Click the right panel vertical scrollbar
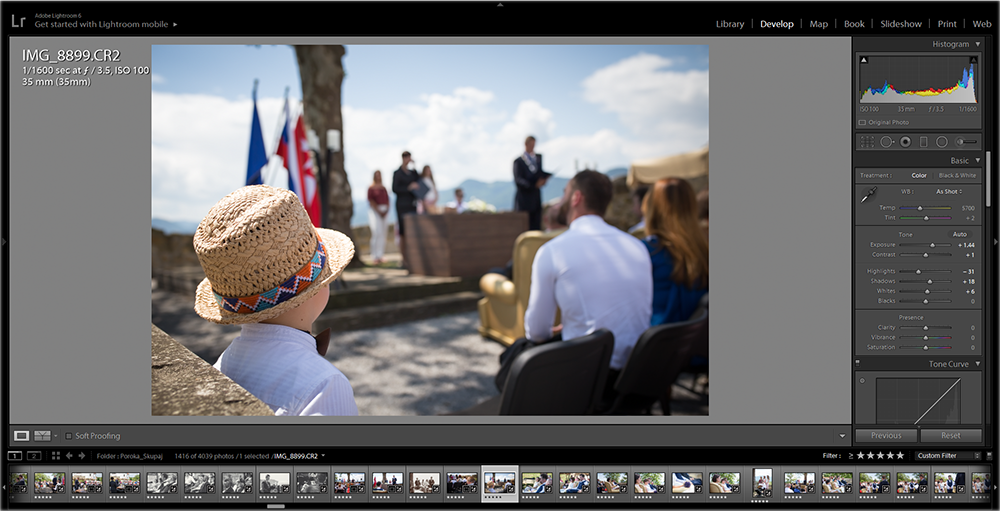The height and width of the screenshot is (511, 1000). [x=988, y=180]
